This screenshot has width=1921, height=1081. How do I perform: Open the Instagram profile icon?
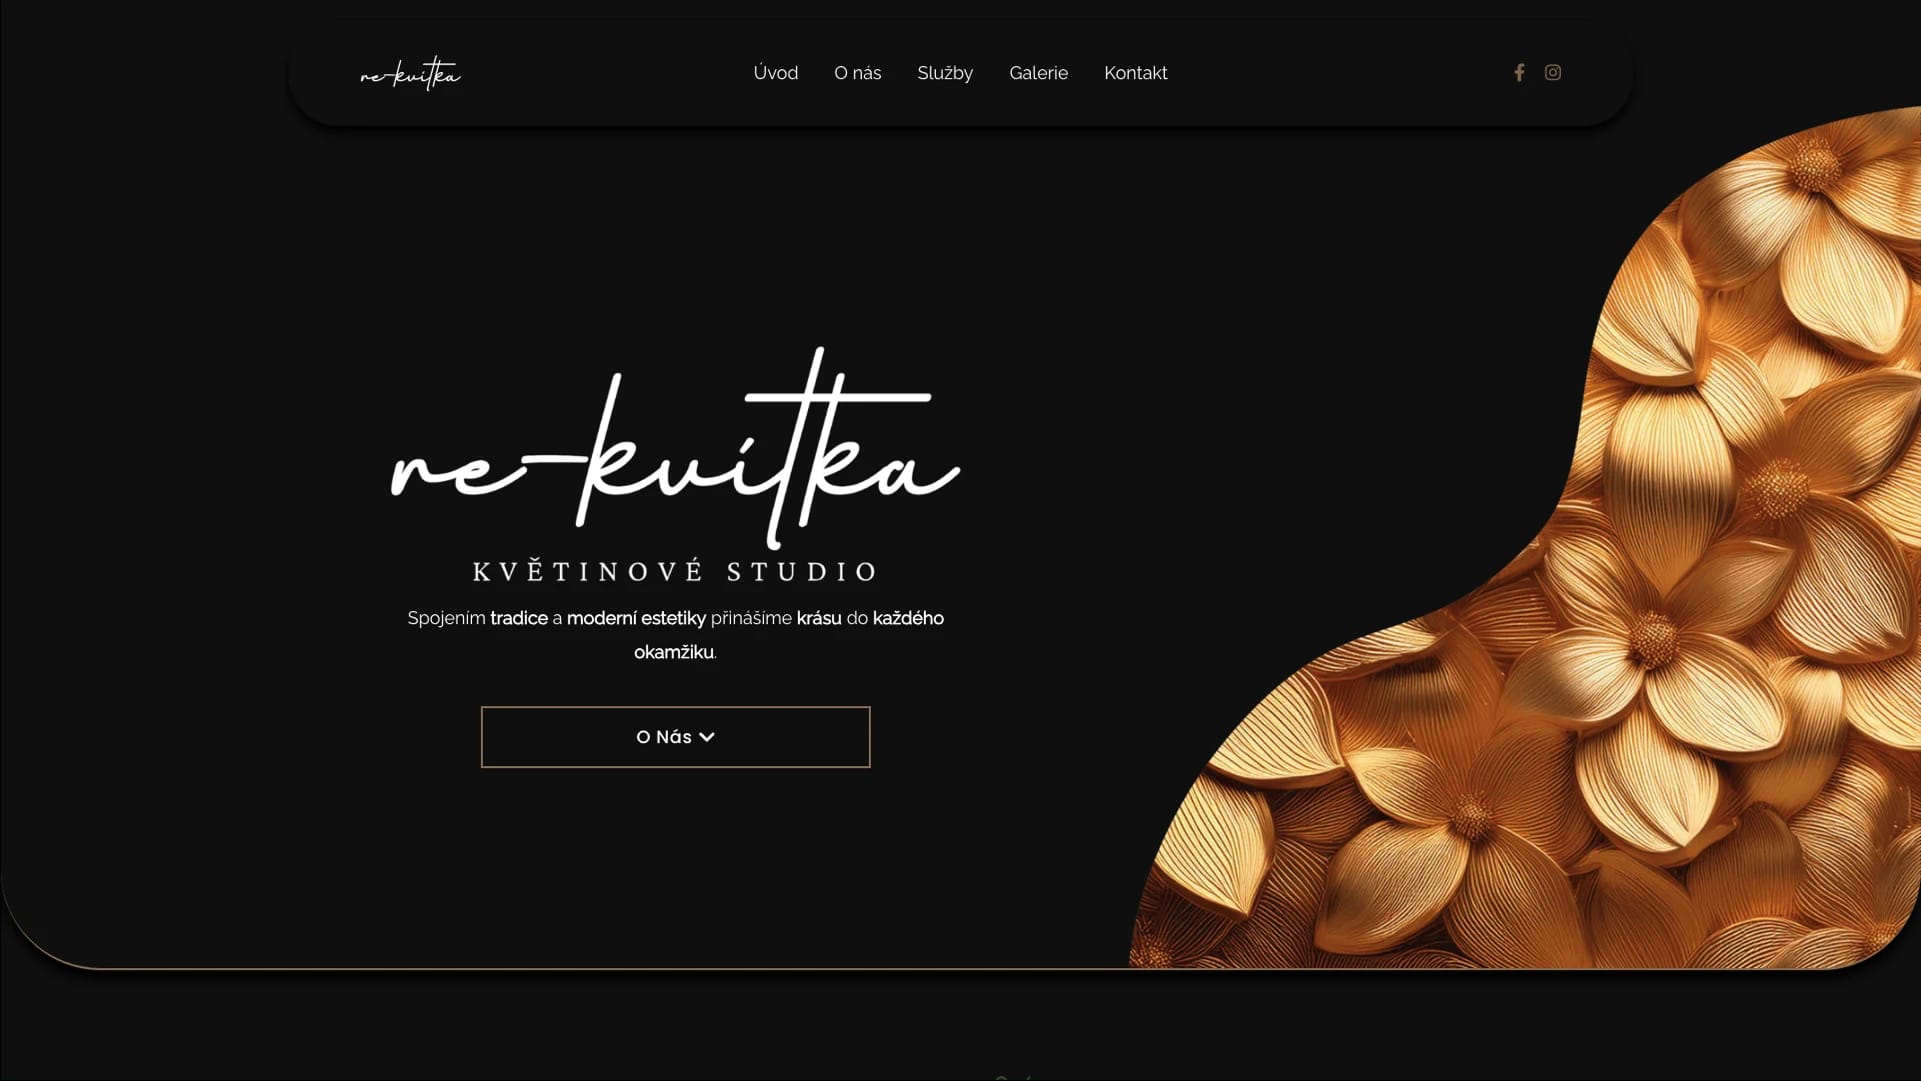pyautogui.click(x=1553, y=73)
